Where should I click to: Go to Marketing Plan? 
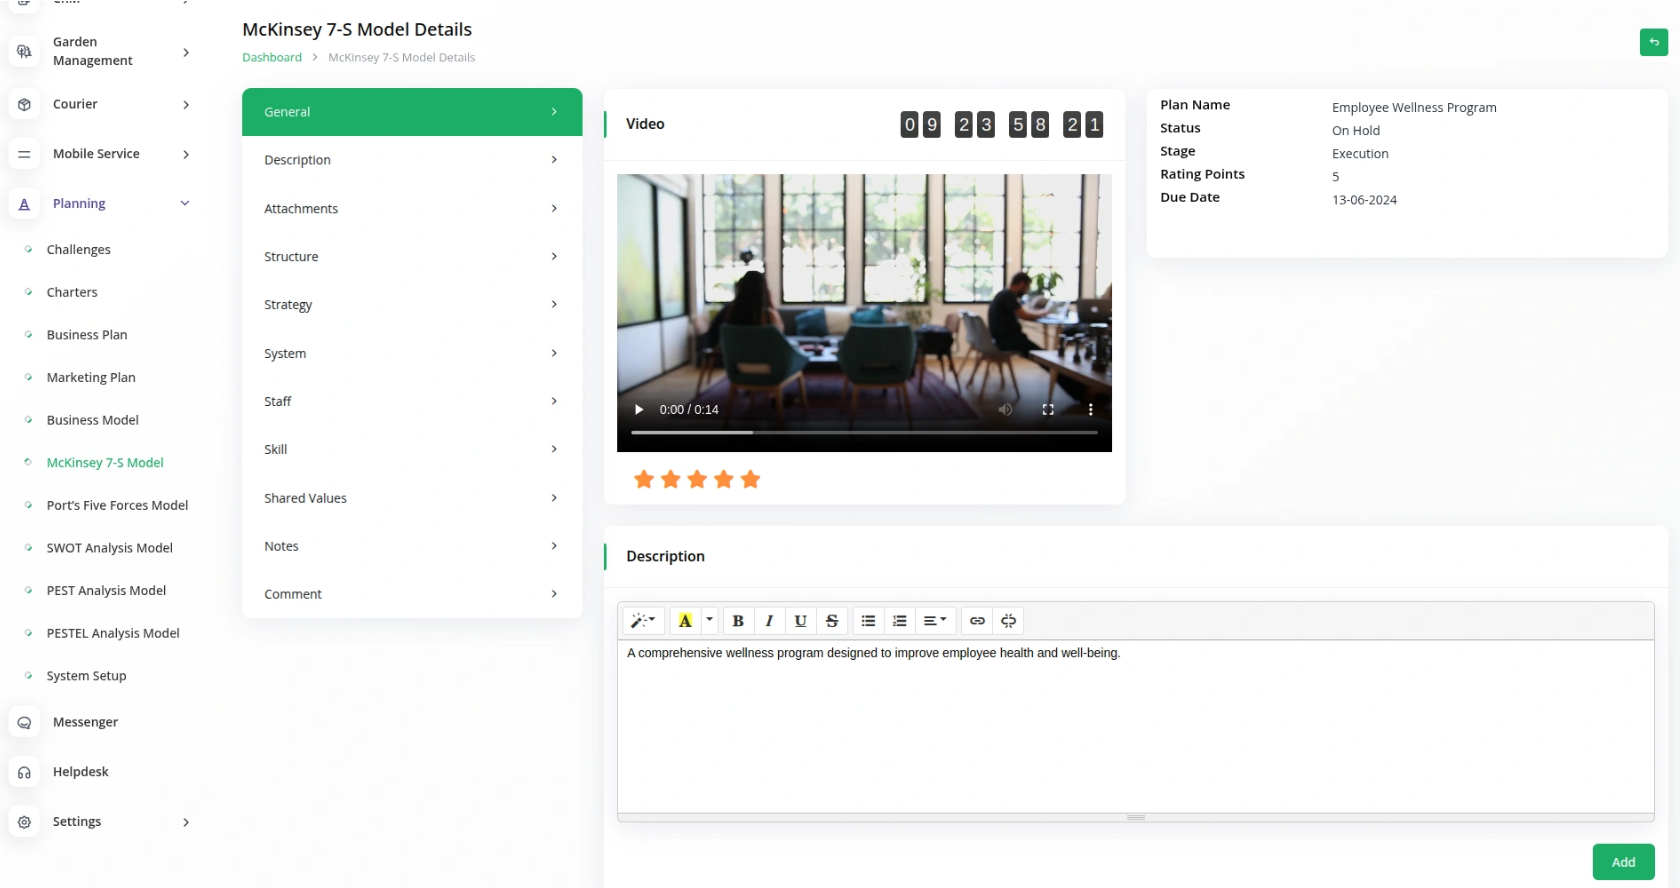click(91, 378)
